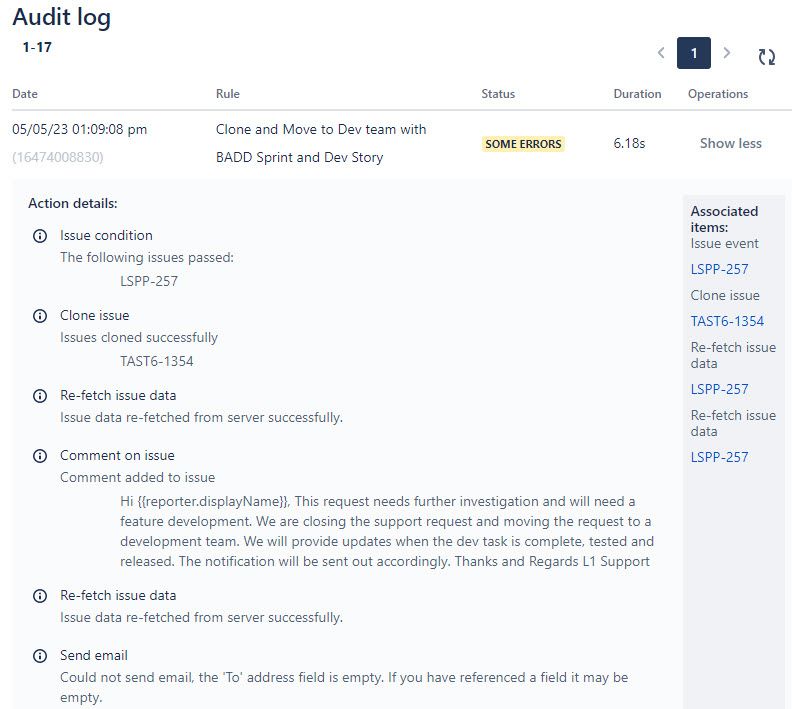This screenshot has width=792, height=709.
Task: Open LSPP-257 under first Re-fetch issue data
Action: click(719, 389)
